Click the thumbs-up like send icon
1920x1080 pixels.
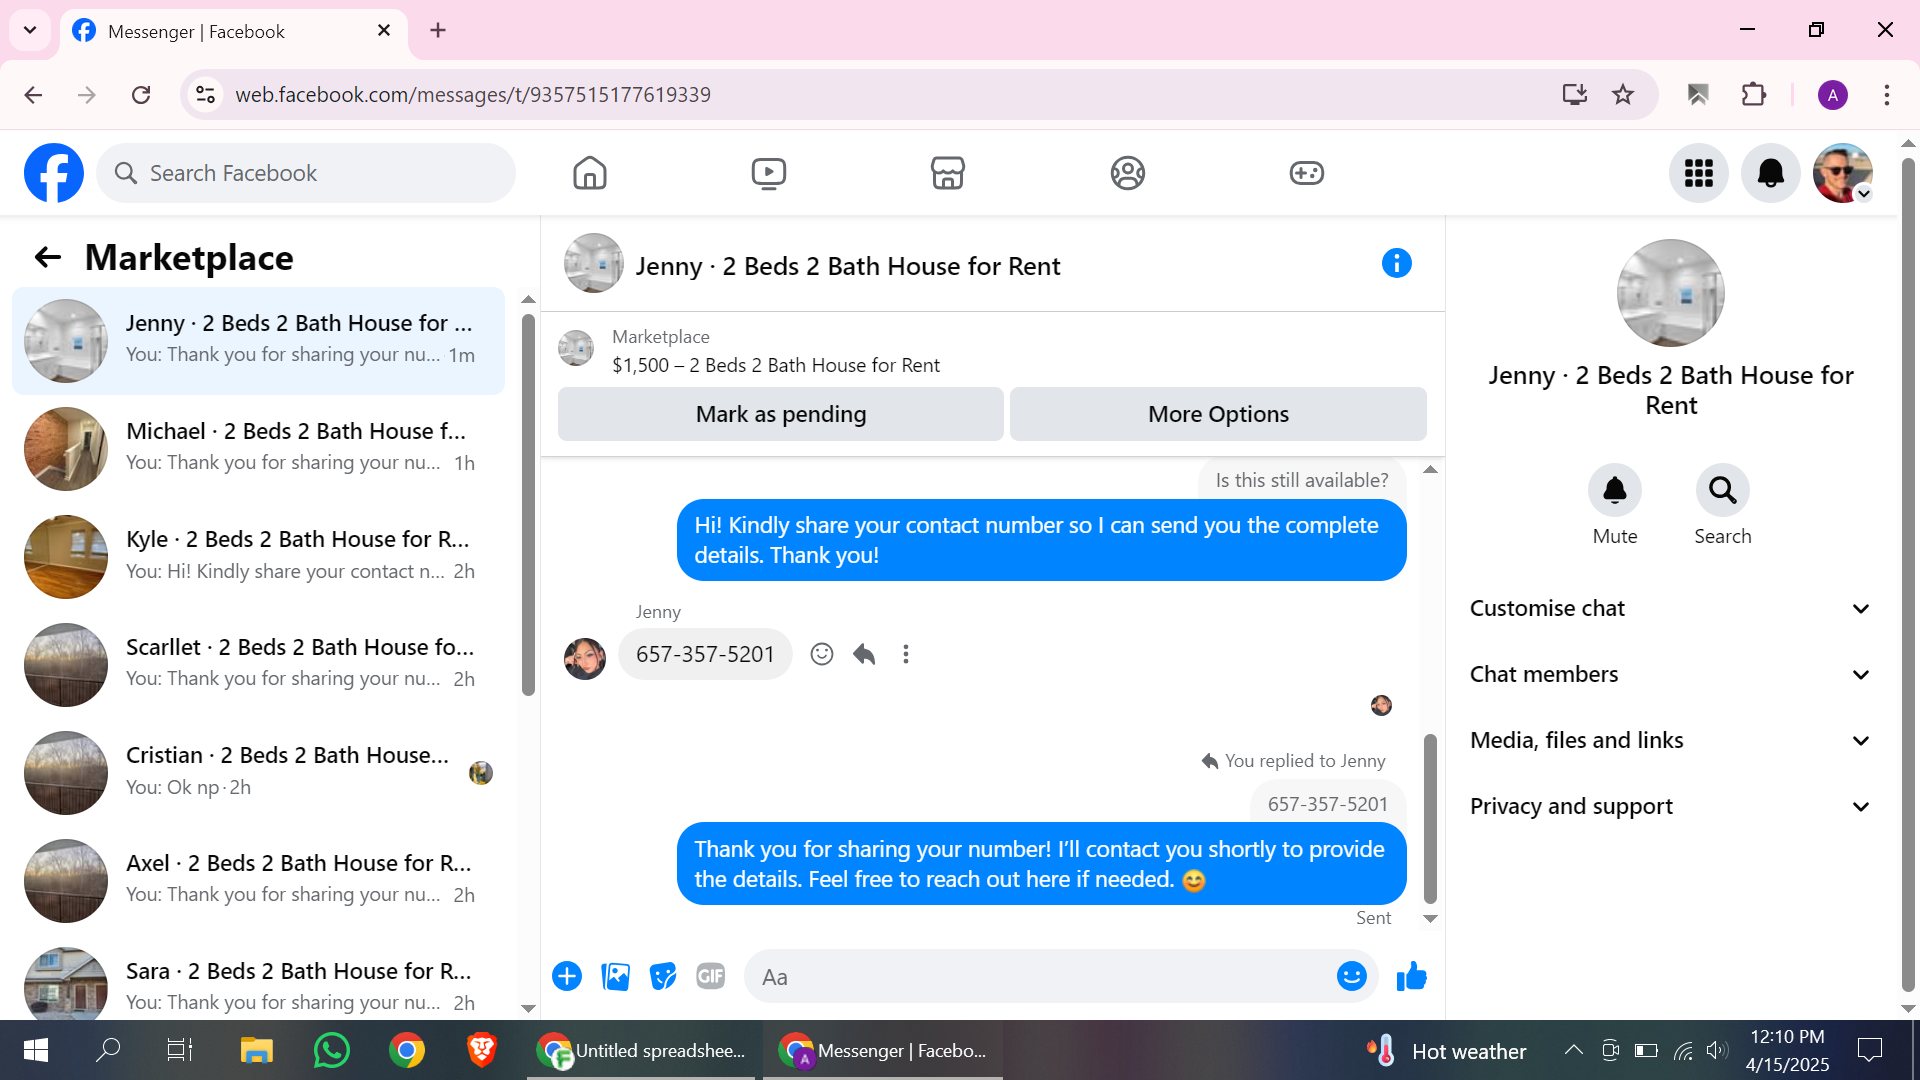1411,976
